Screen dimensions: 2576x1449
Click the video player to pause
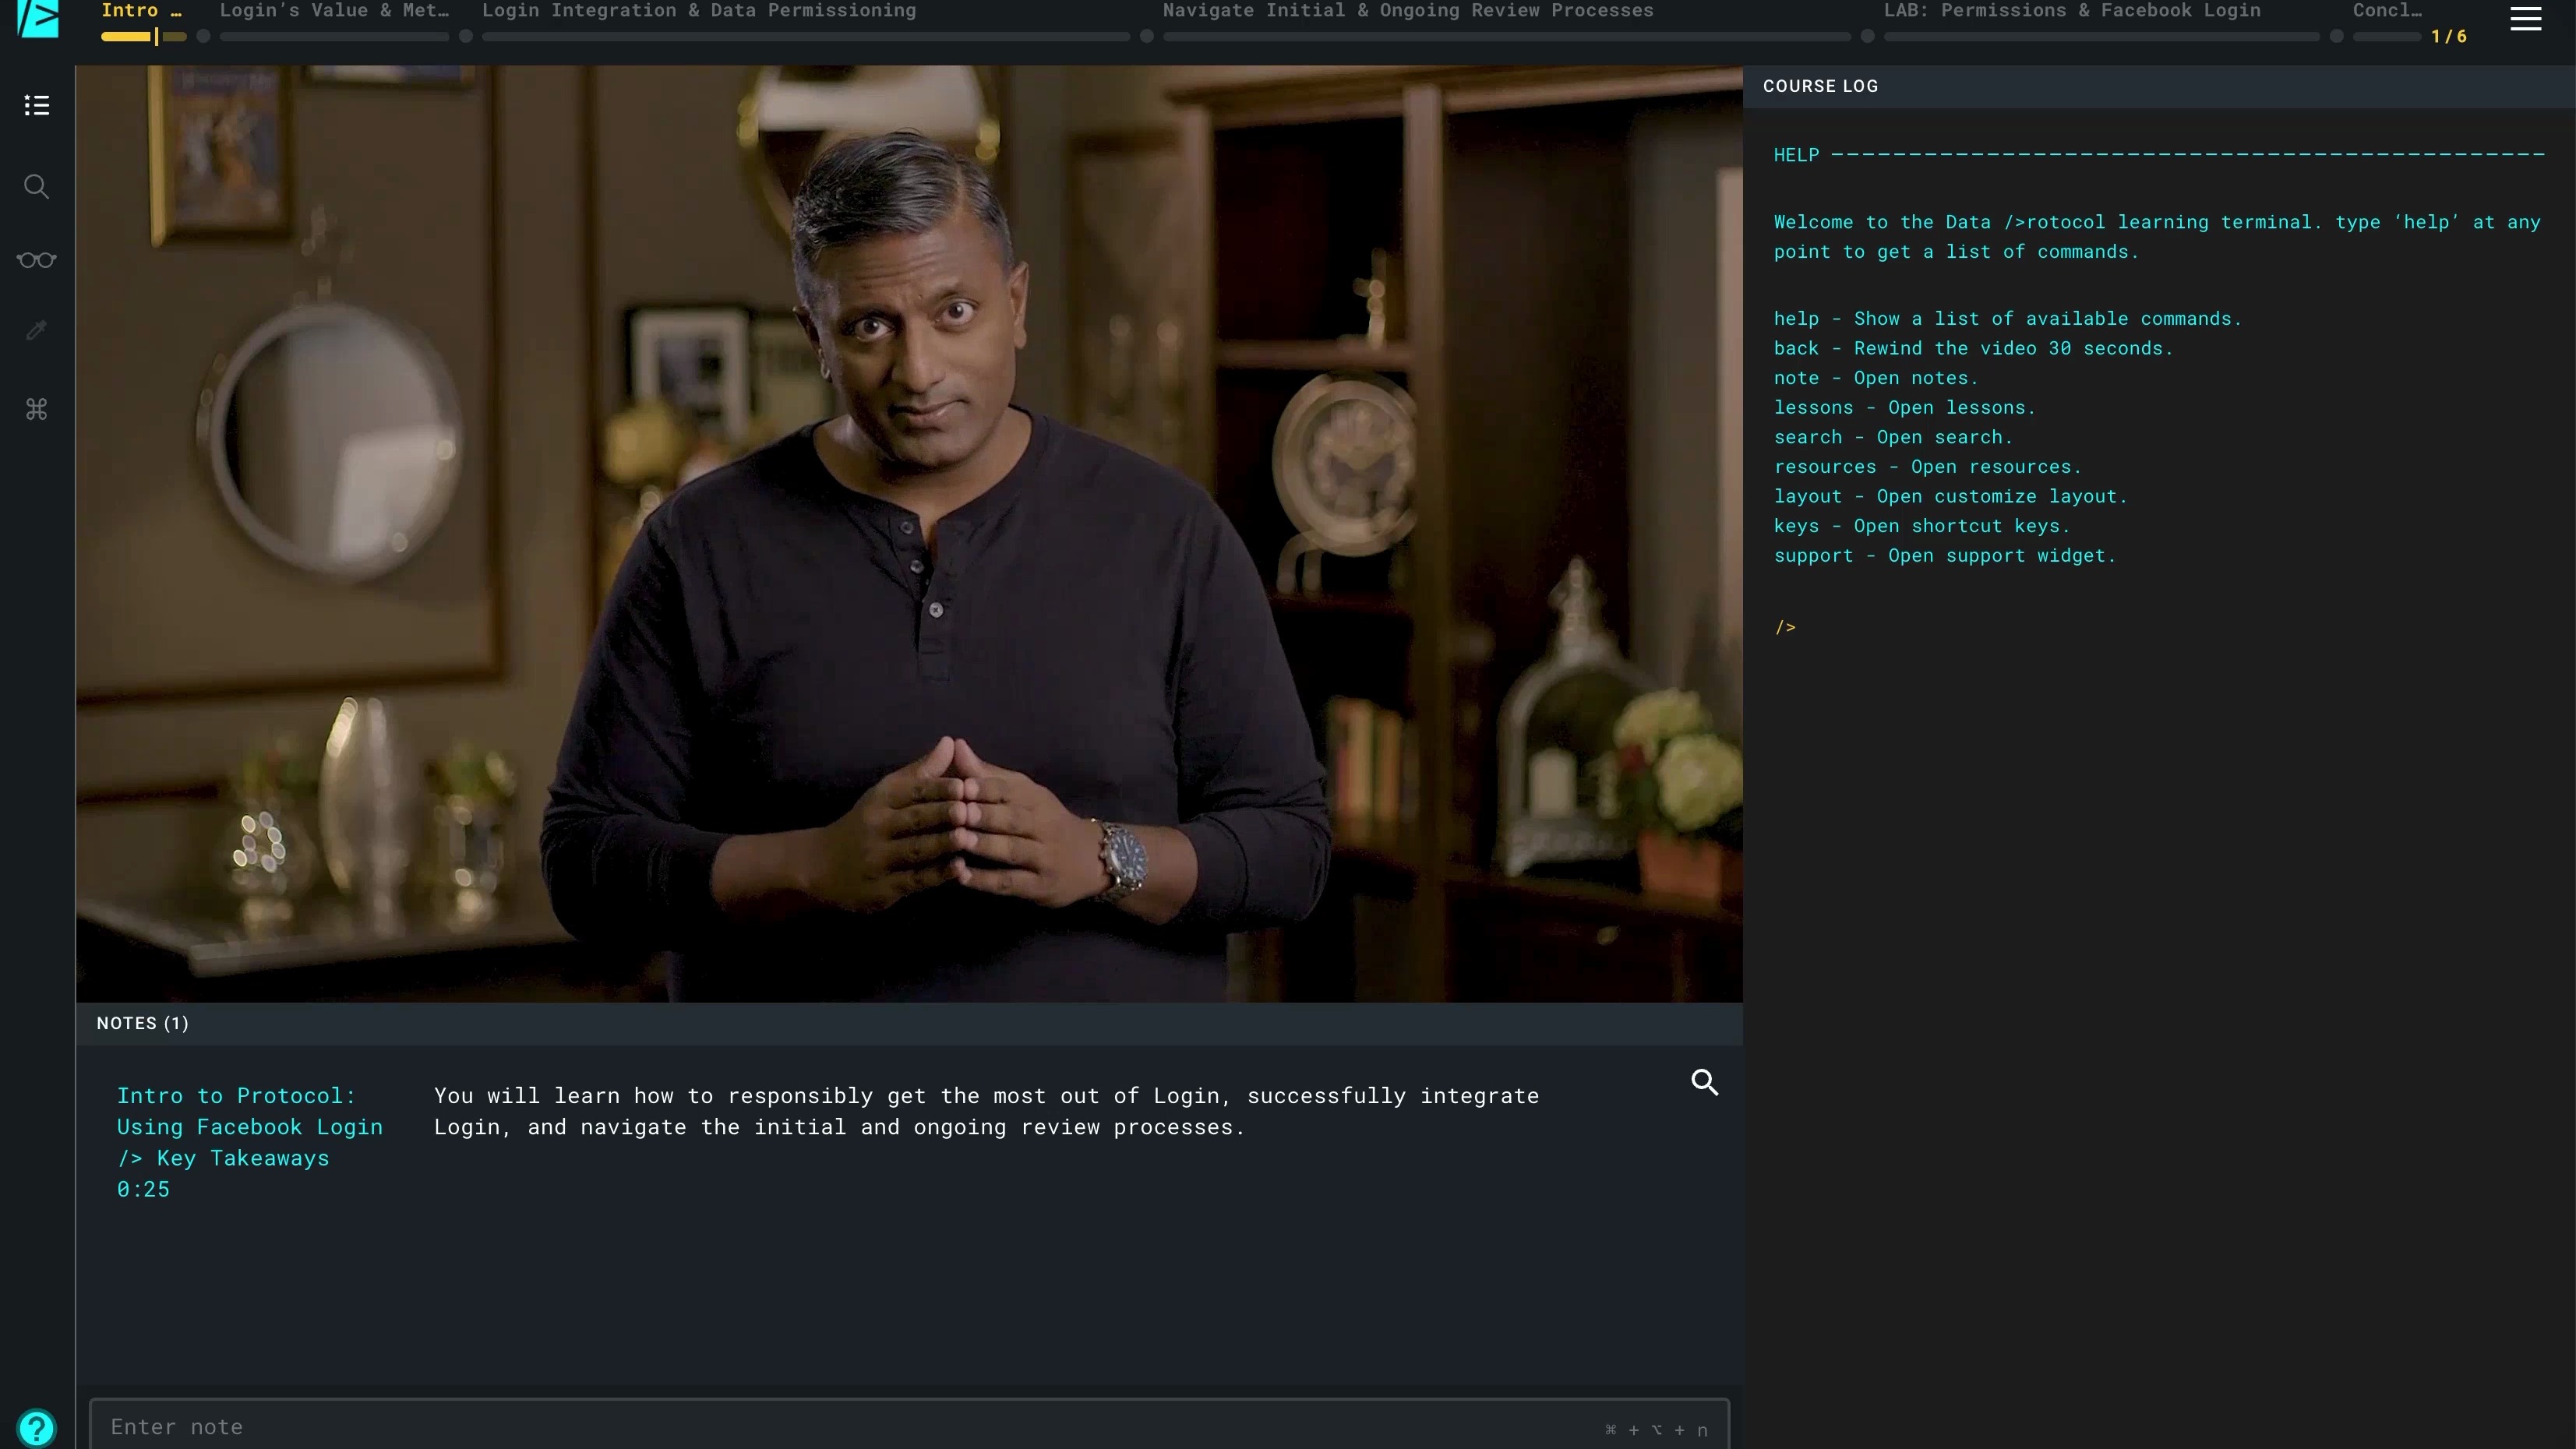(x=908, y=534)
